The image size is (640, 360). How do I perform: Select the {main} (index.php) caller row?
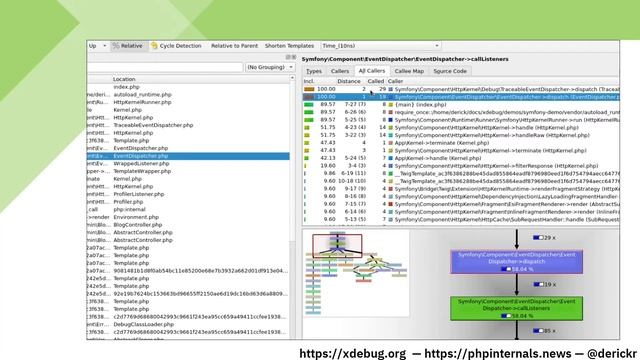[461, 104]
